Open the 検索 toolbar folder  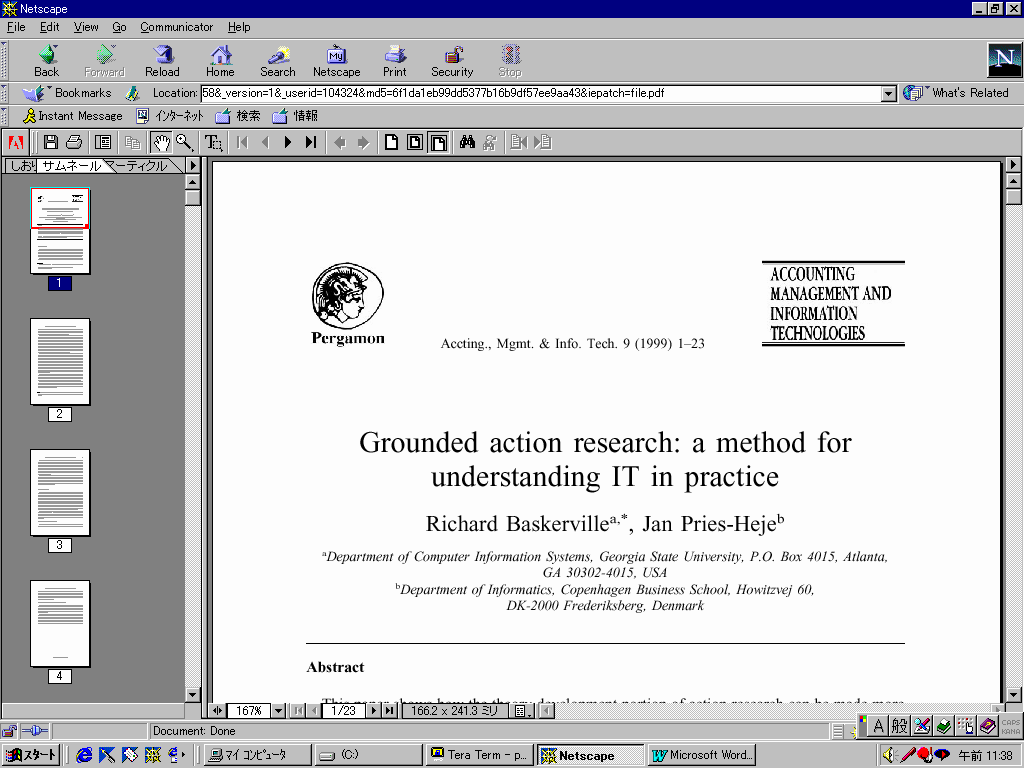tap(238, 116)
